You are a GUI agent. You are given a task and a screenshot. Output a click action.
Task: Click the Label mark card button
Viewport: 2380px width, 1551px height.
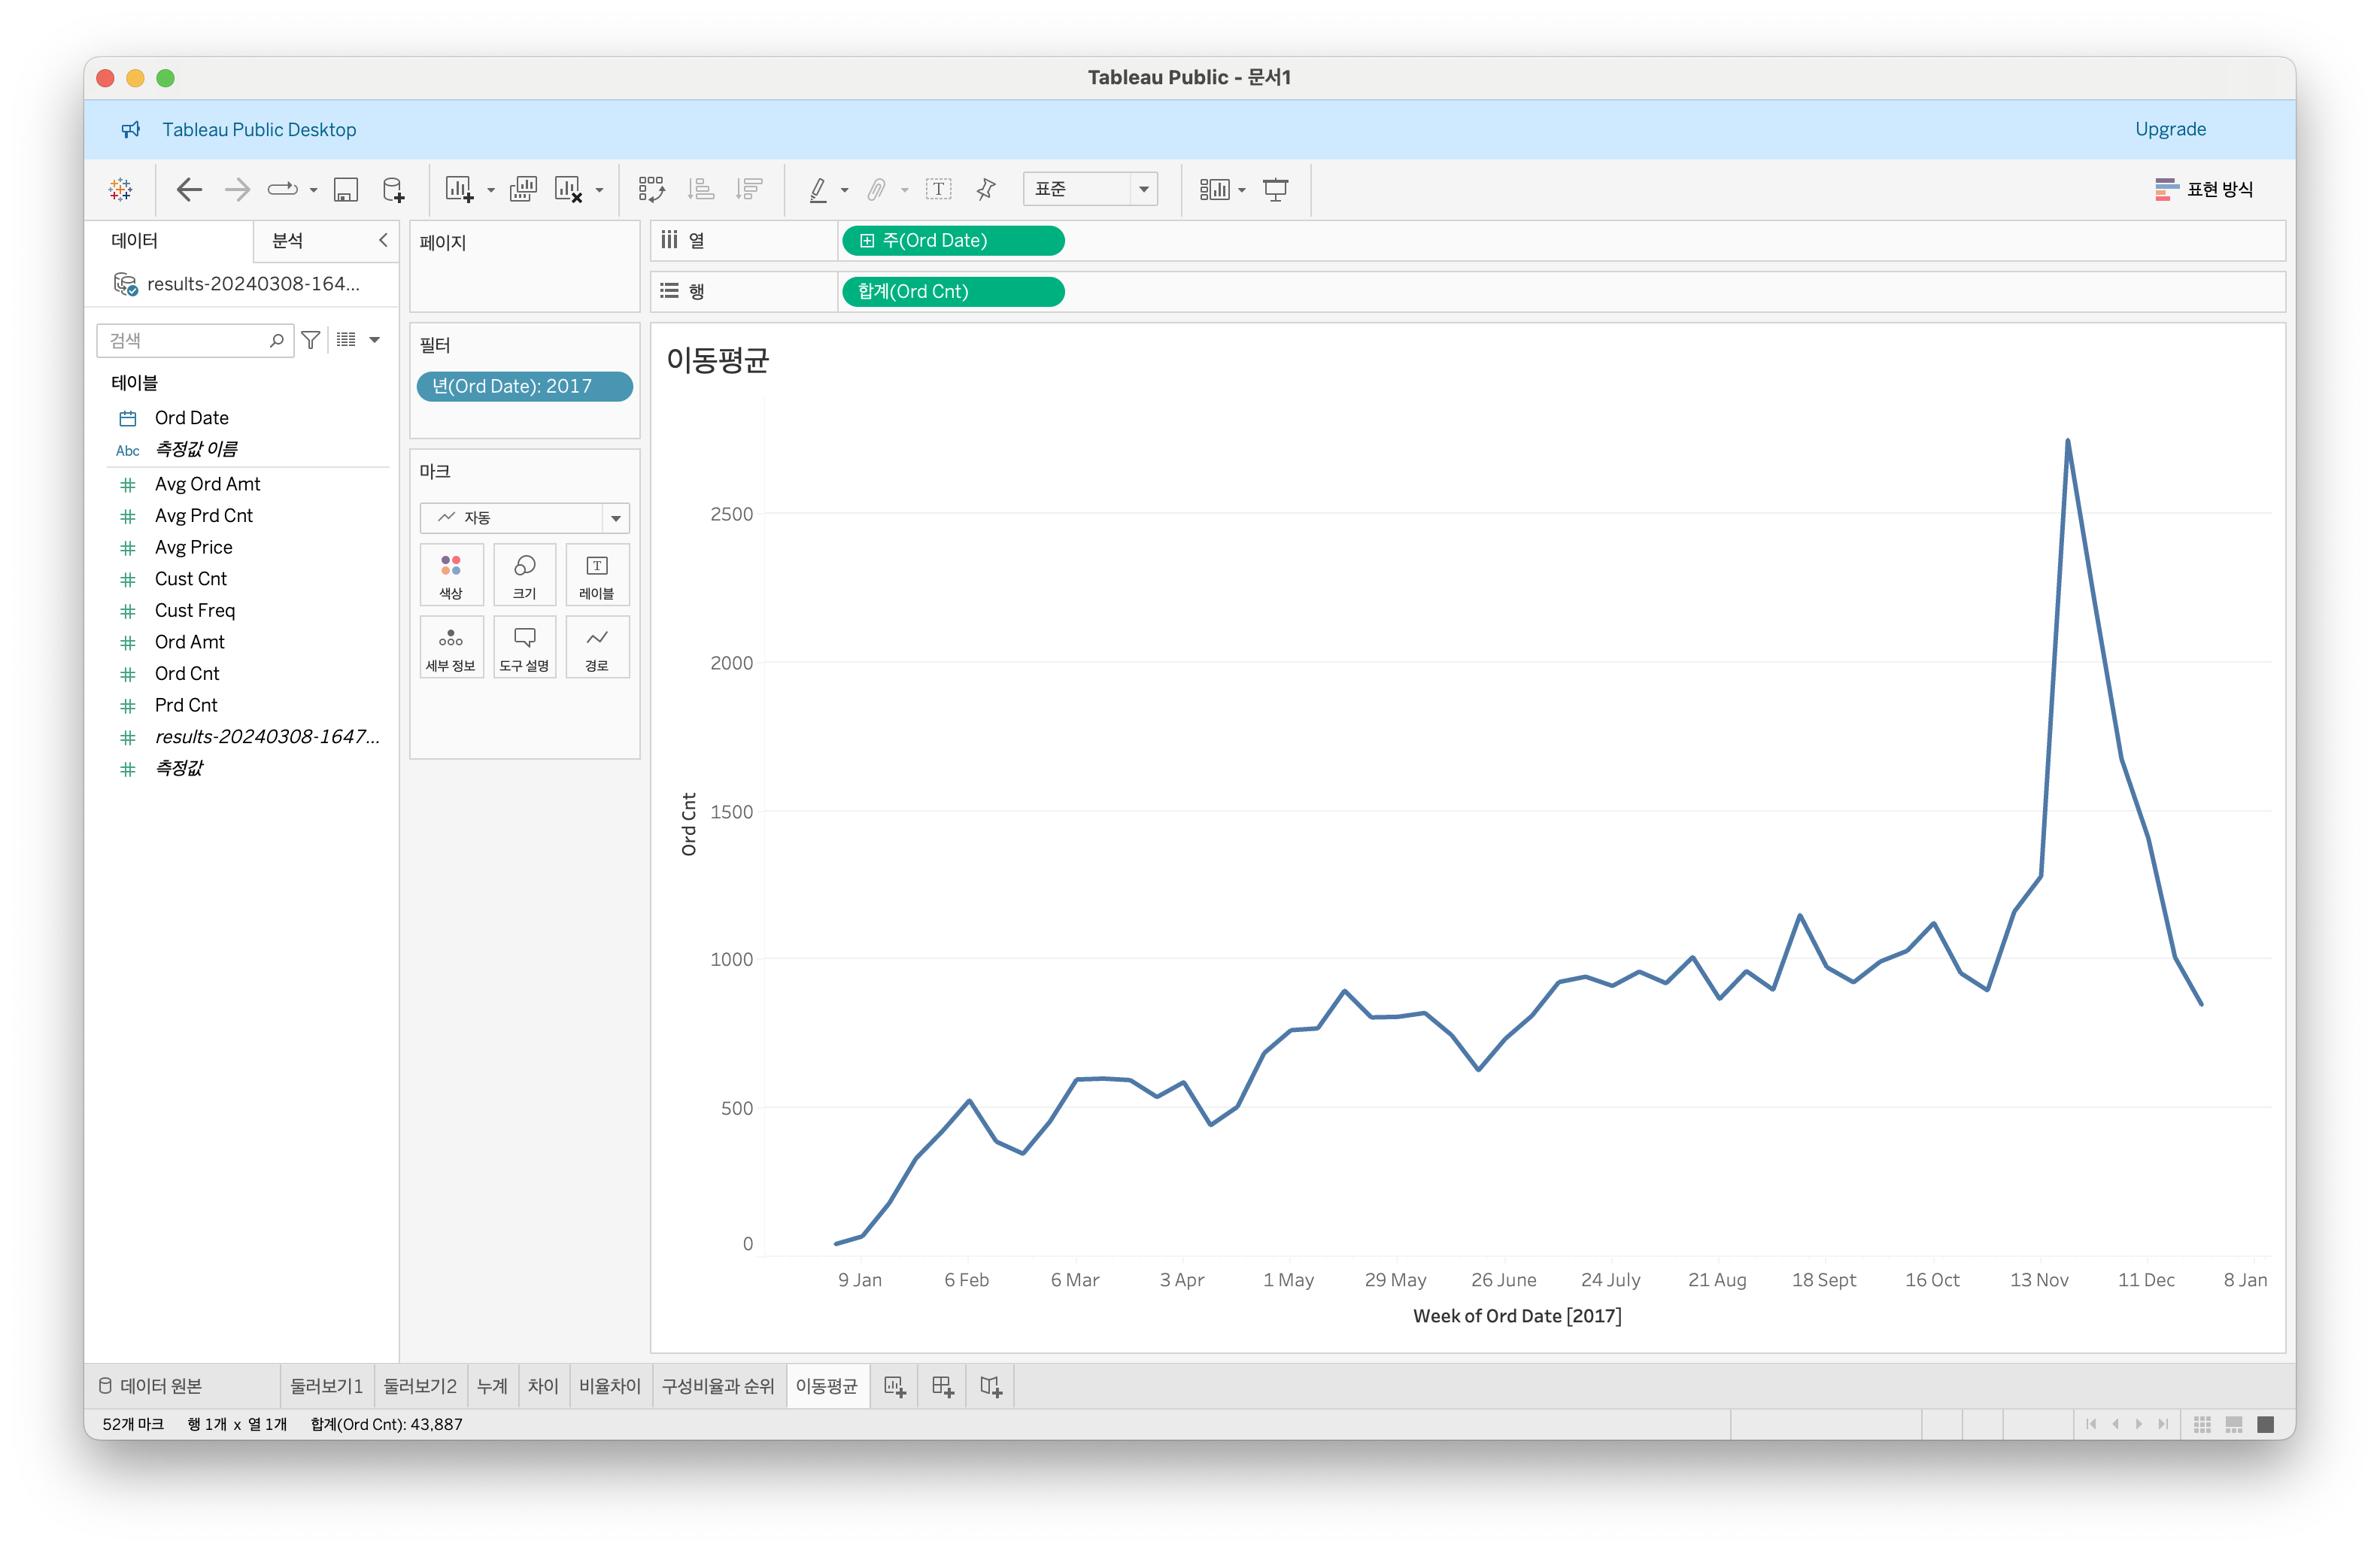597,575
